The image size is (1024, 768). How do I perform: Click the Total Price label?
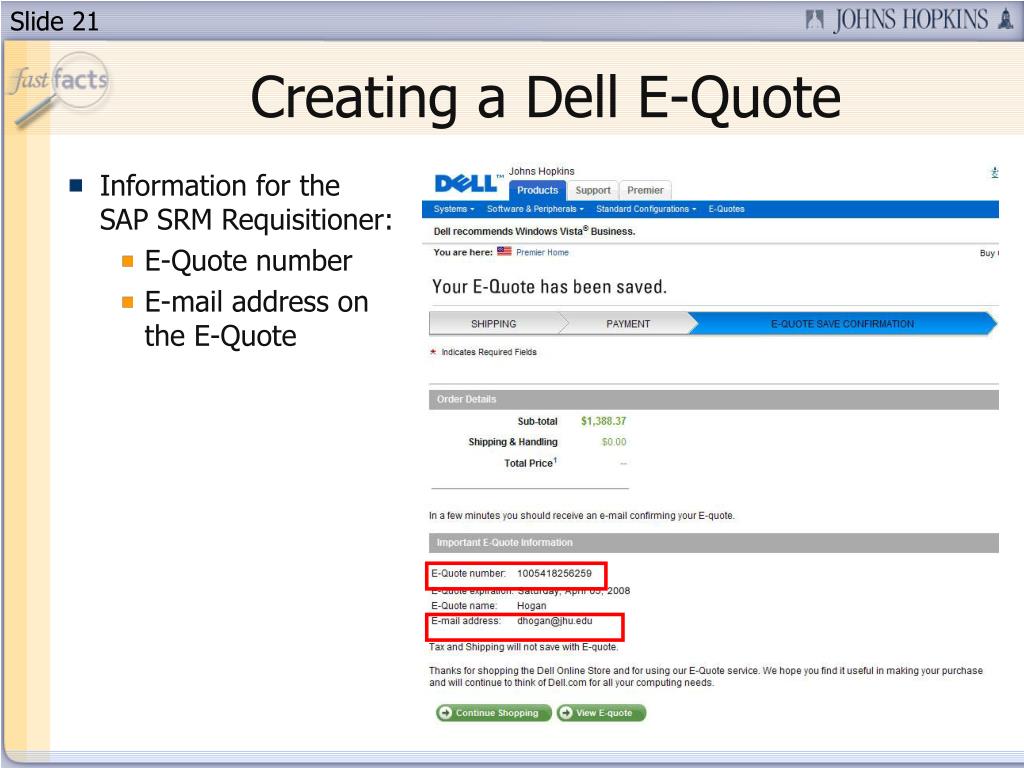click(530, 462)
